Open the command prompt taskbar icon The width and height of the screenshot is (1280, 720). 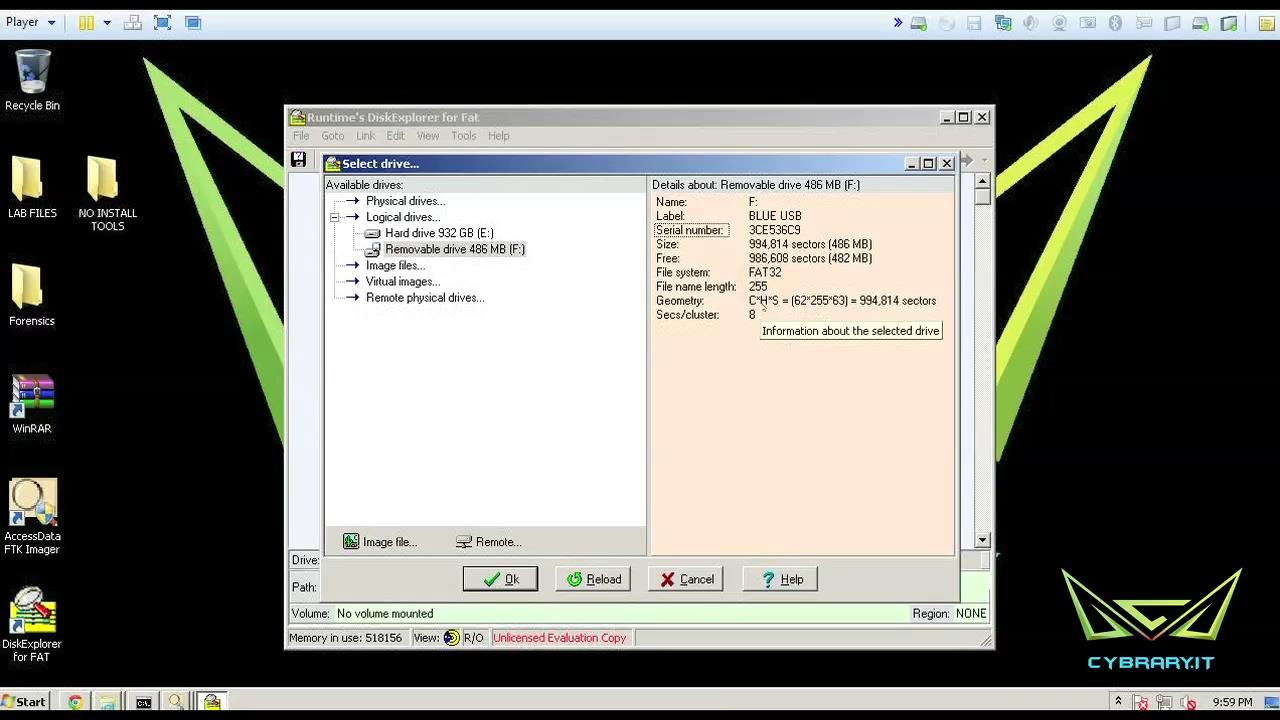(143, 702)
